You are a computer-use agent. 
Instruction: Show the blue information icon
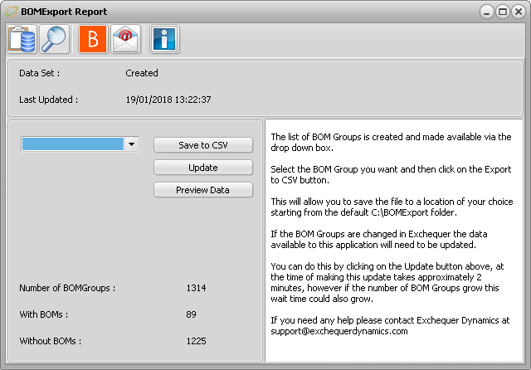point(164,39)
